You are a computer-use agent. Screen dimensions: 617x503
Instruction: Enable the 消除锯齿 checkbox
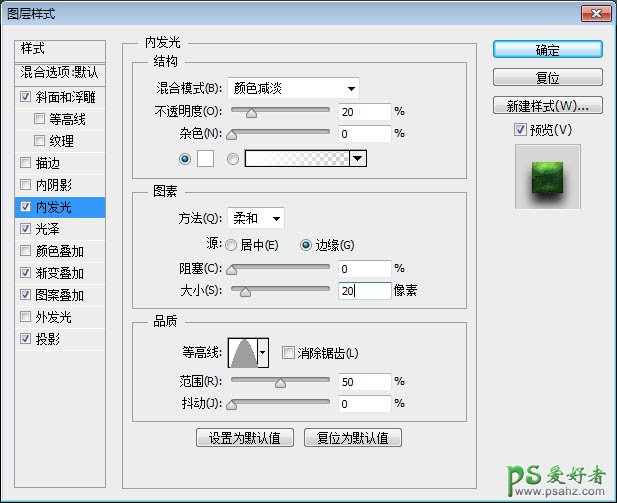coord(288,353)
